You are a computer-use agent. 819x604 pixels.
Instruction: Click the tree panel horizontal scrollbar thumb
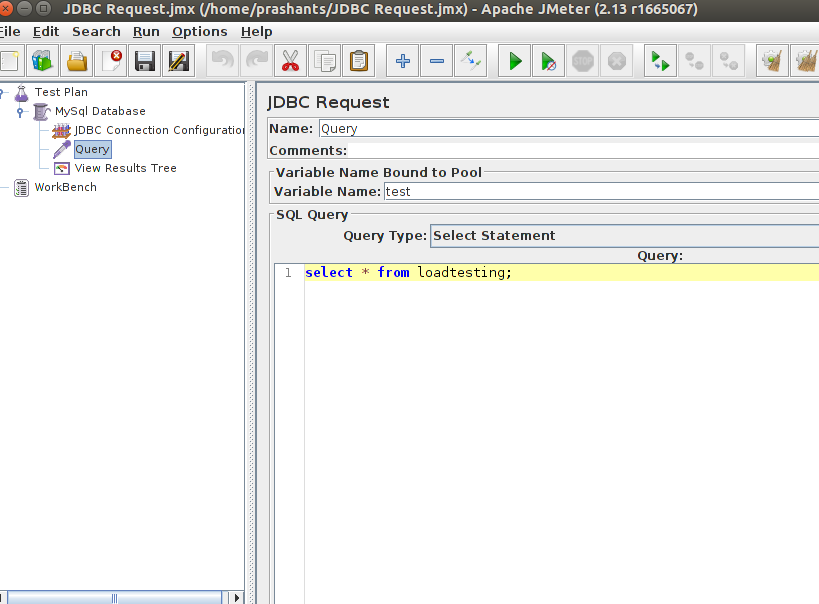click(114, 598)
